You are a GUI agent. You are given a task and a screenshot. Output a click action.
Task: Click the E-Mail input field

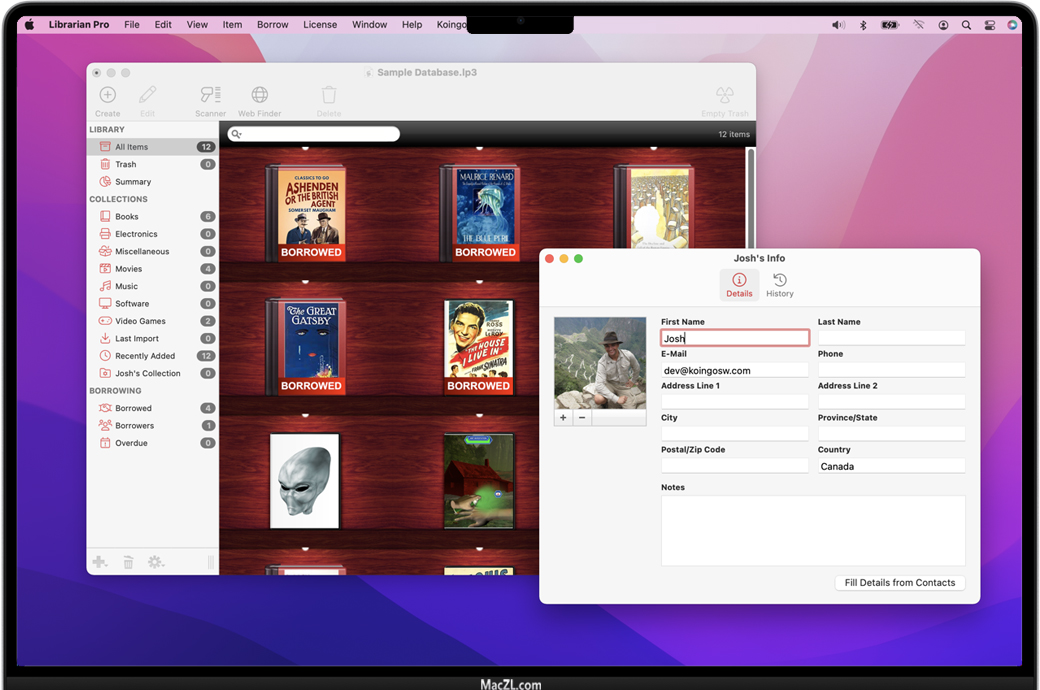coord(734,370)
